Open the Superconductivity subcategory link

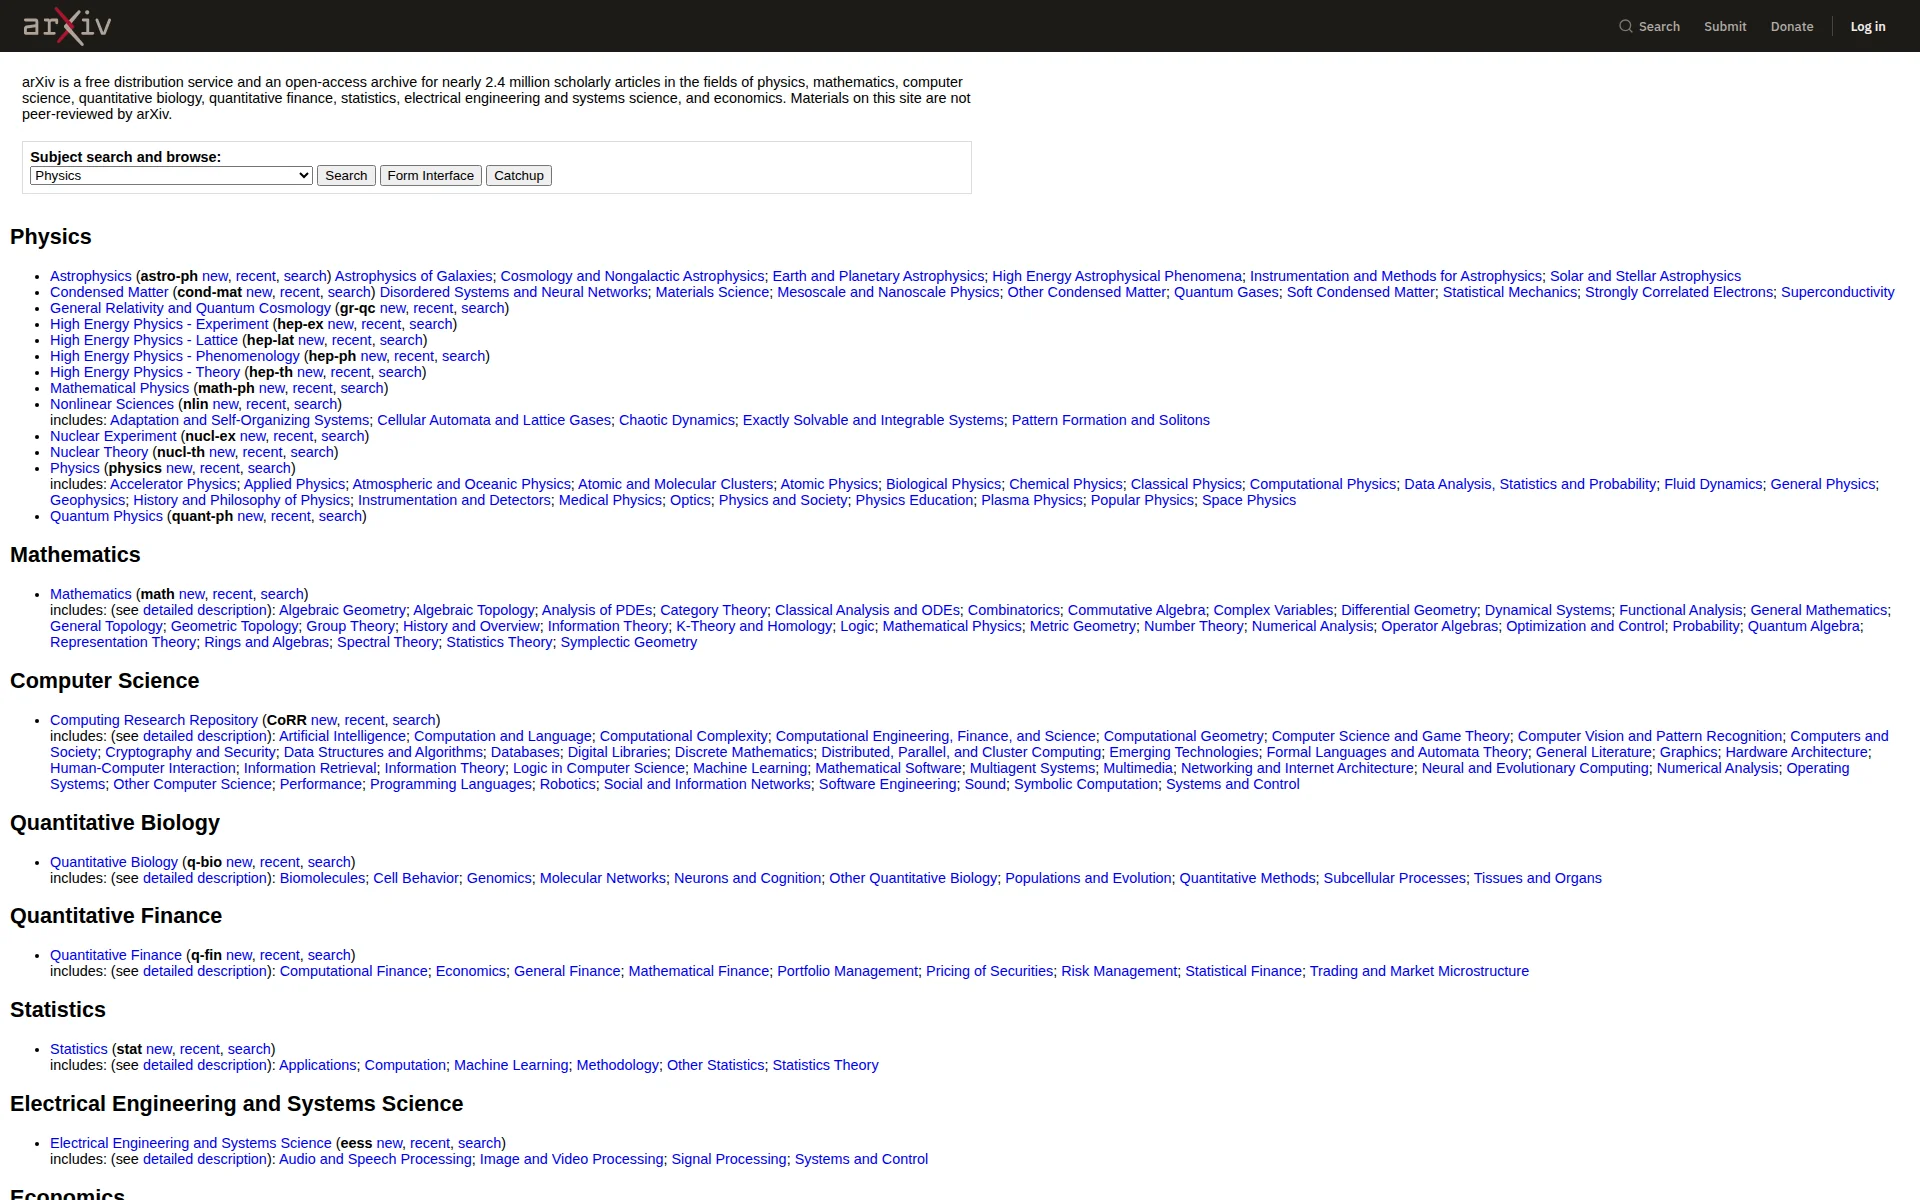[x=1837, y=292]
